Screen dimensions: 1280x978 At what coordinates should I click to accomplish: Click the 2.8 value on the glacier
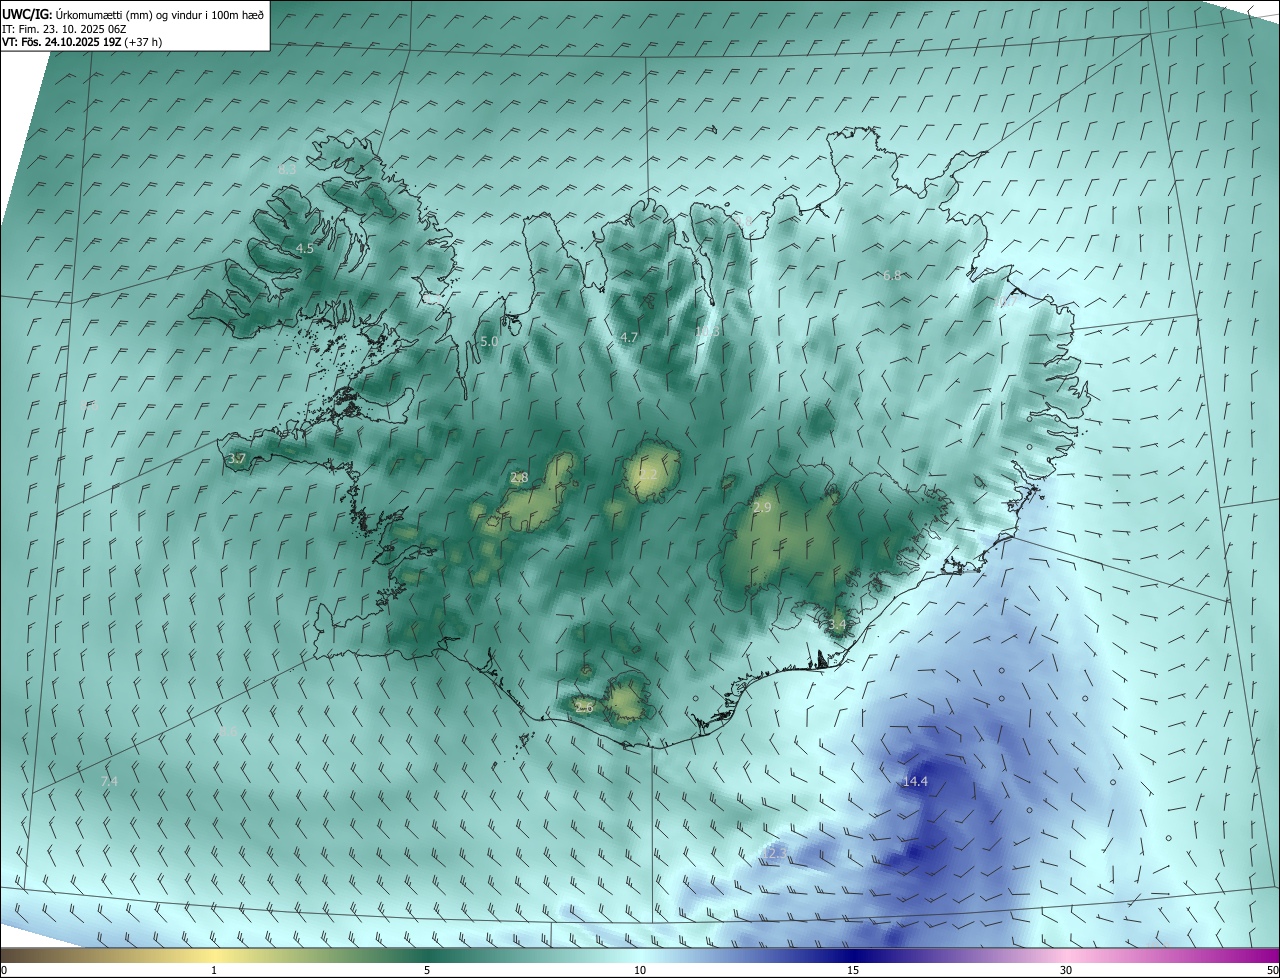coord(519,478)
